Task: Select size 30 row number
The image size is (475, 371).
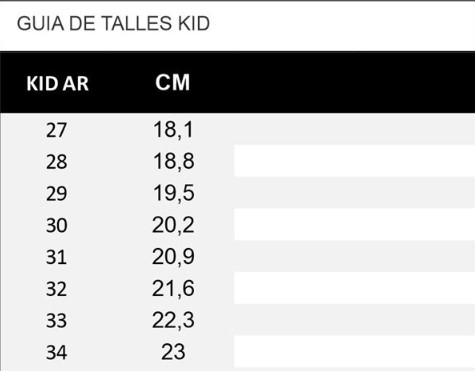Action: [x=56, y=225]
